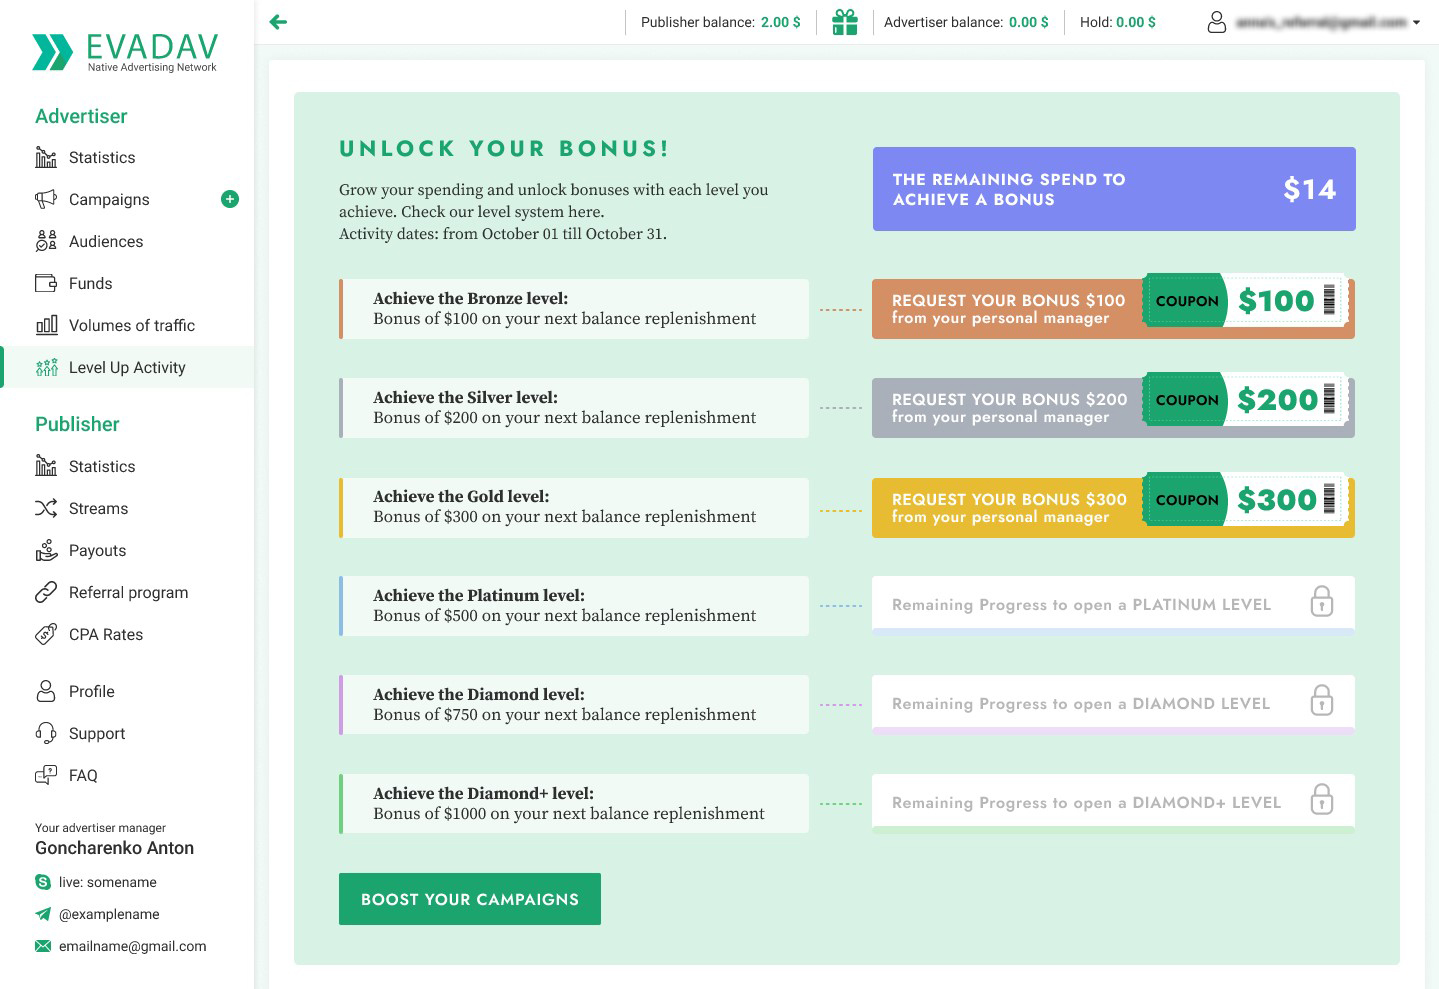1439x989 pixels.
Task: Click the padlock icon on Diamond+ level
Action: 1321,800
